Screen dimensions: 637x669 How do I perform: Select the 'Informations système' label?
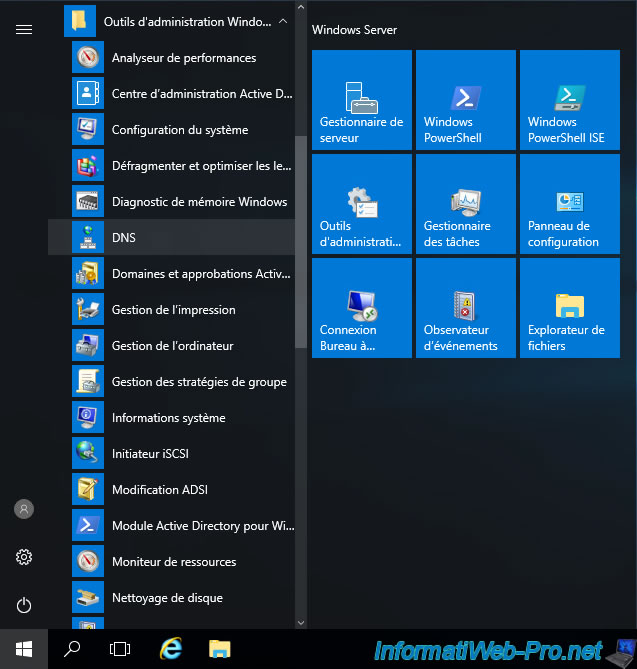(169, 418)
